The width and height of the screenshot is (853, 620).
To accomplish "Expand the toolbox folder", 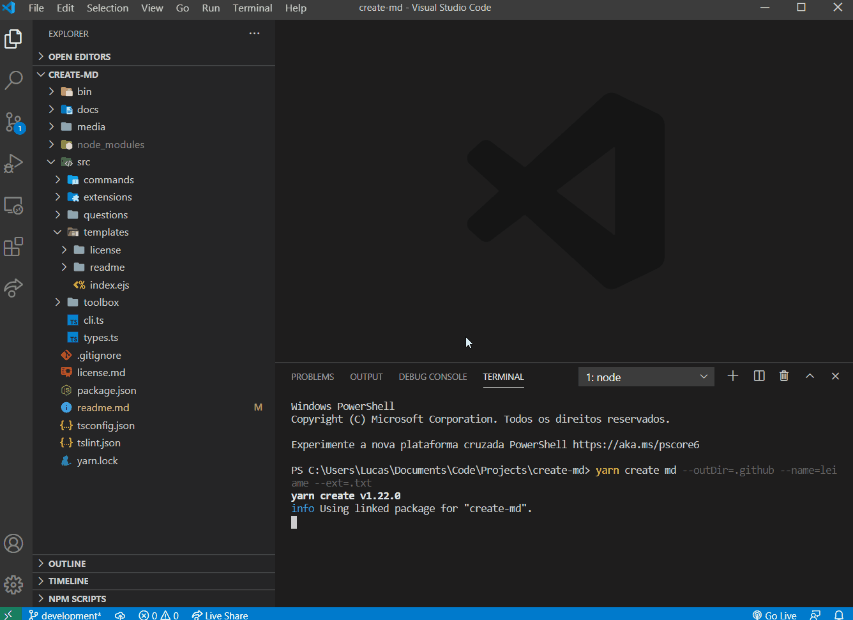I will 154,302.
